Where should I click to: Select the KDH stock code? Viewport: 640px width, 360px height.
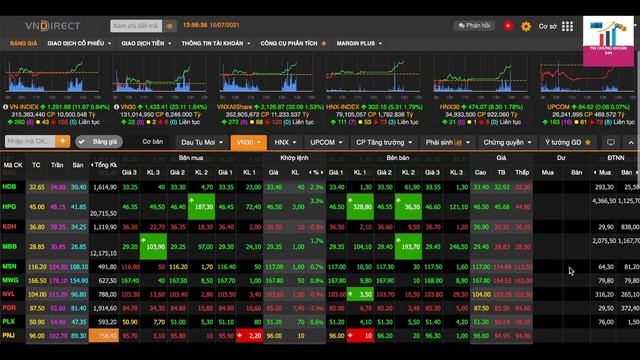click(x=9, y=227)
